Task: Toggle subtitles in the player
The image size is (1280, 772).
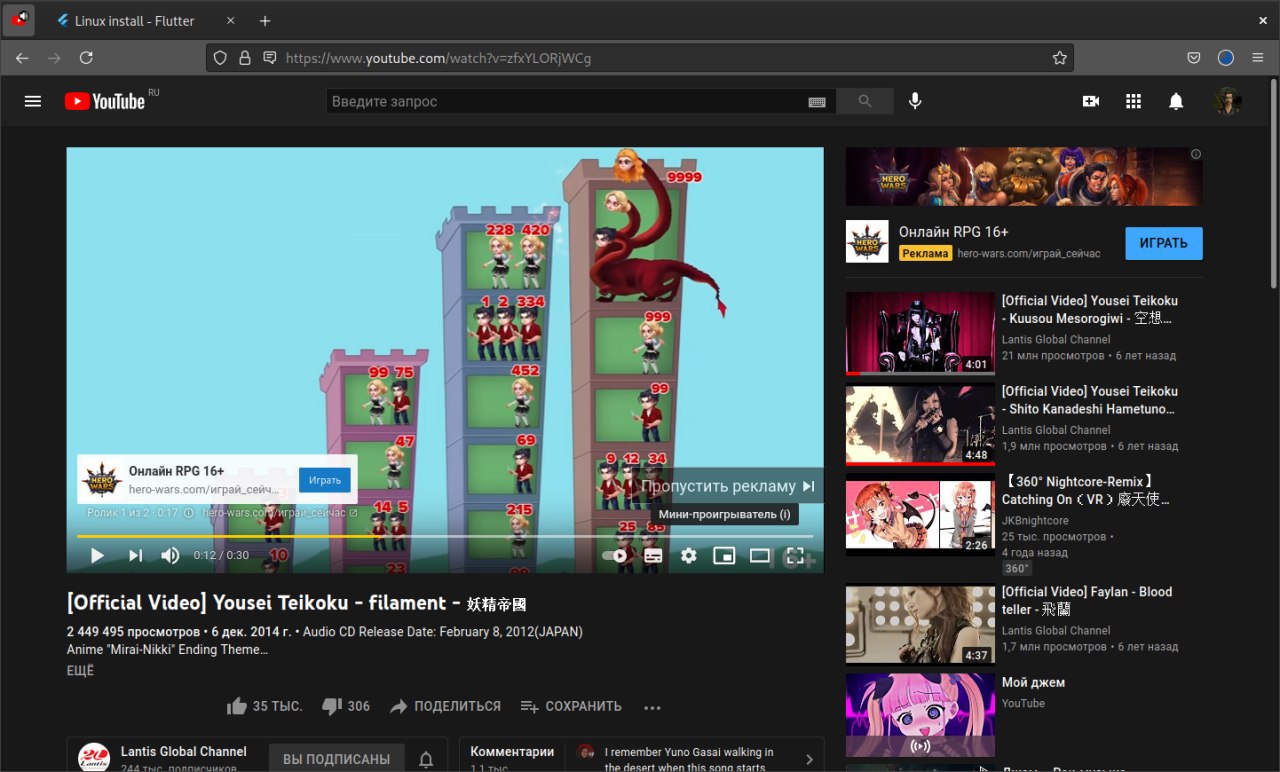Action: [653, 556]
